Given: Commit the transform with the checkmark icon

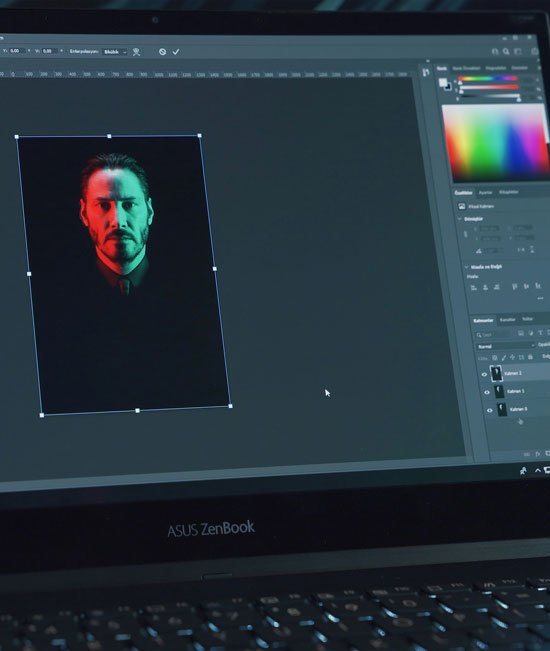Looking at the screenshot, I should click(176, 51).
